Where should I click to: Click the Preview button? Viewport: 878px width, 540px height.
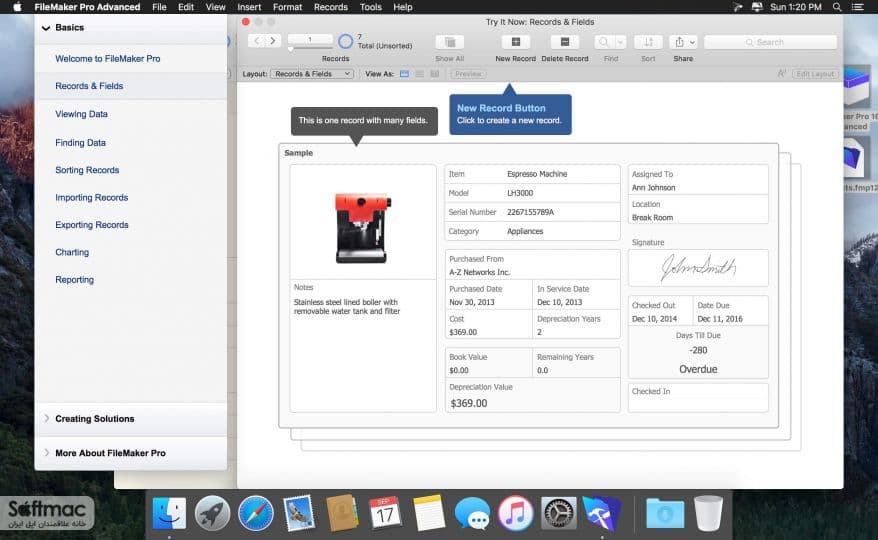coord(468,74)
